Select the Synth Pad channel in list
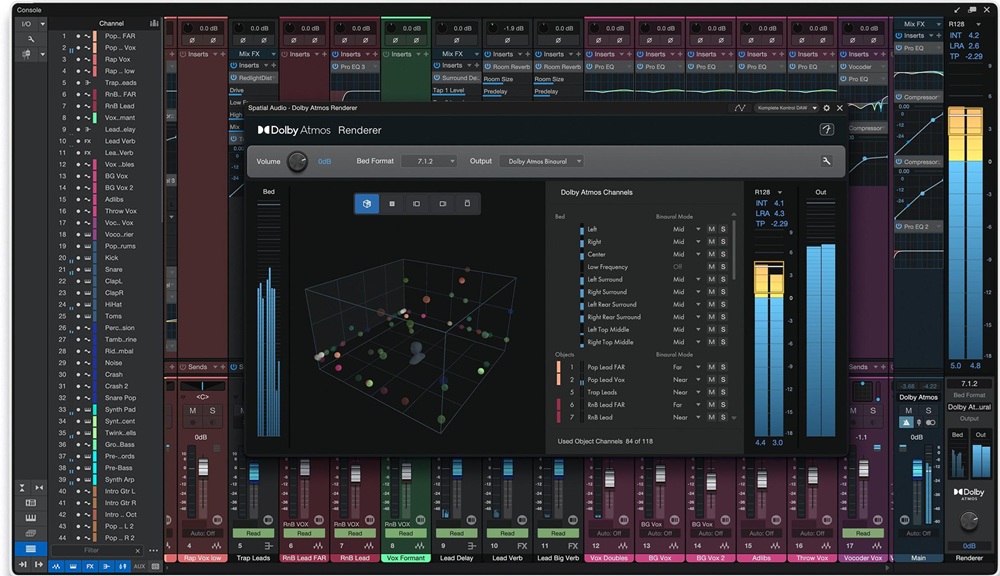 pos(120,409)
